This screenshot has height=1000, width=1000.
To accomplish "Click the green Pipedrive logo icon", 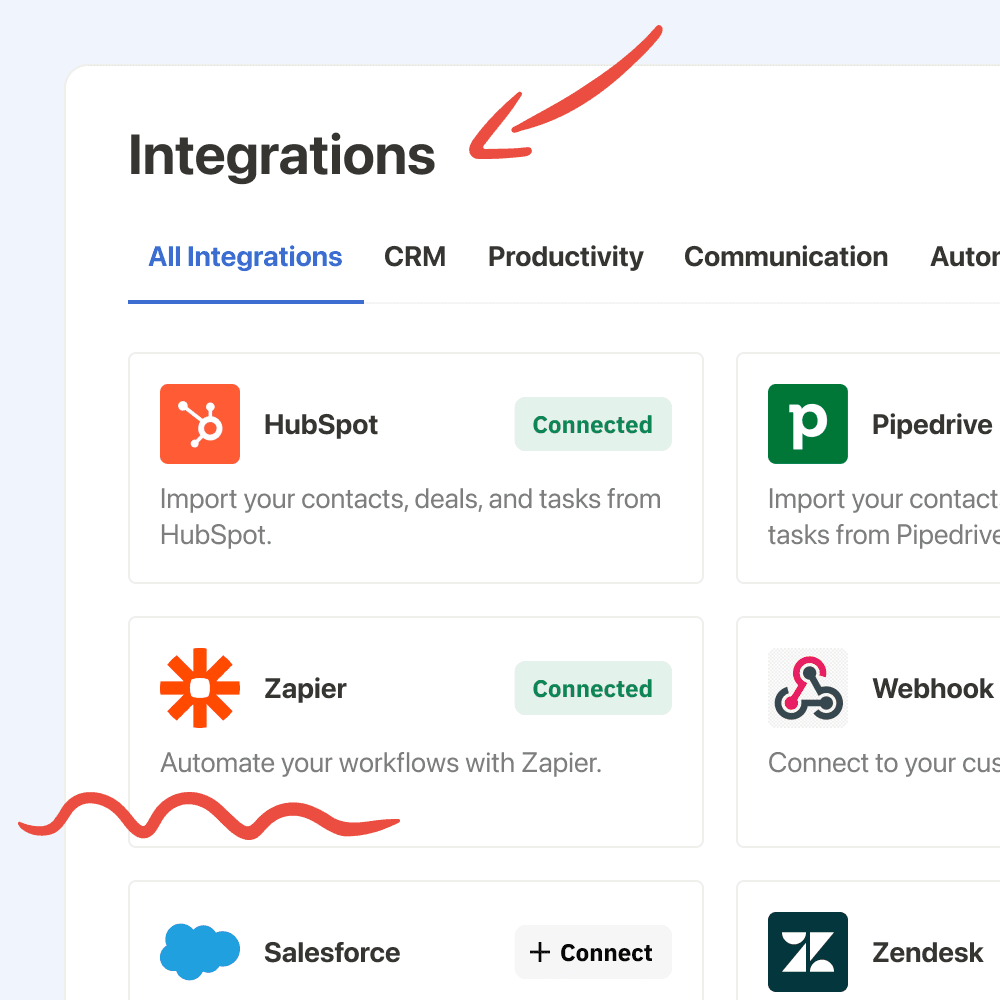I will click(x=807, y=424).
